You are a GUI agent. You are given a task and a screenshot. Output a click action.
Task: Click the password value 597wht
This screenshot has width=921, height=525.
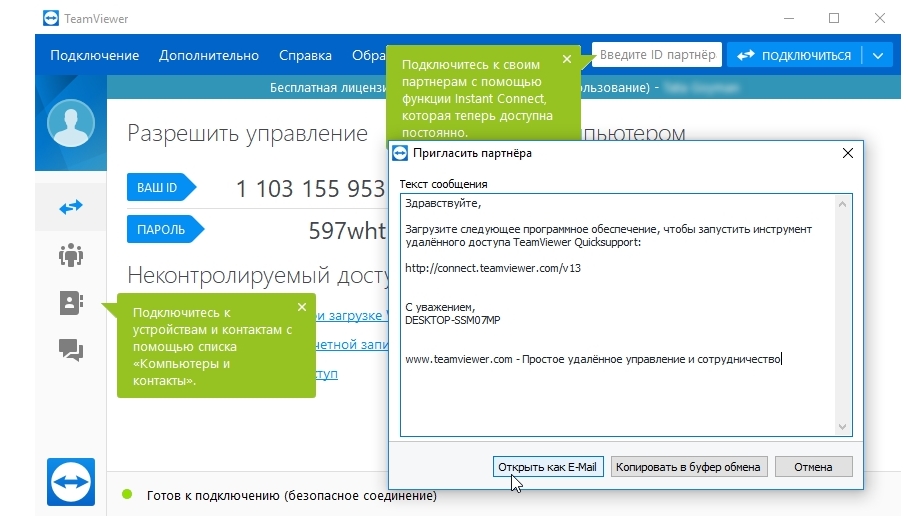point(347,231)
